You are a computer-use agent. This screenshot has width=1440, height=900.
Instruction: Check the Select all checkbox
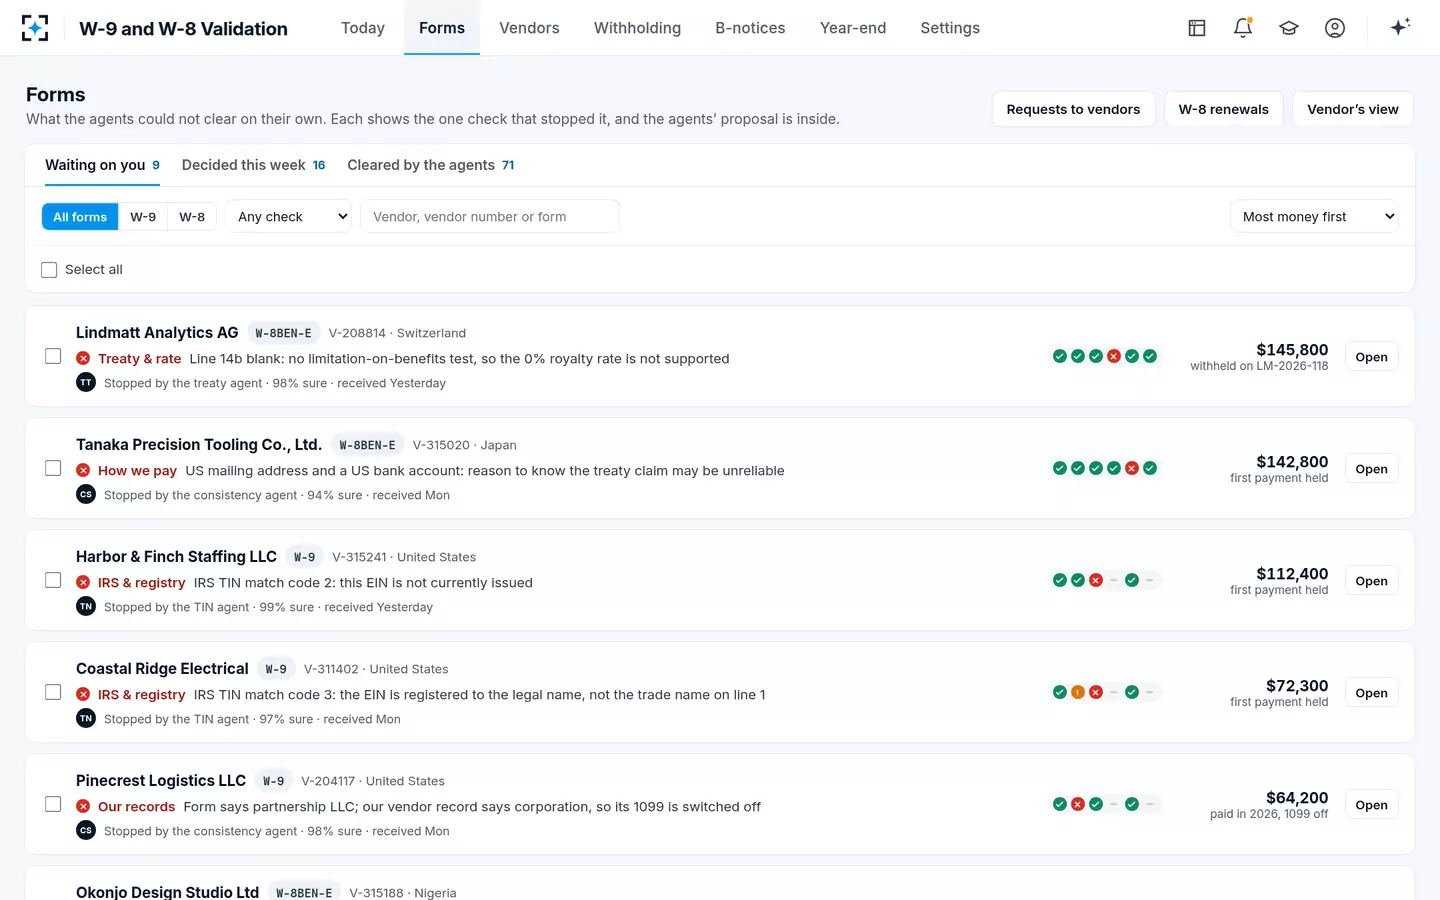pos(49,270)
